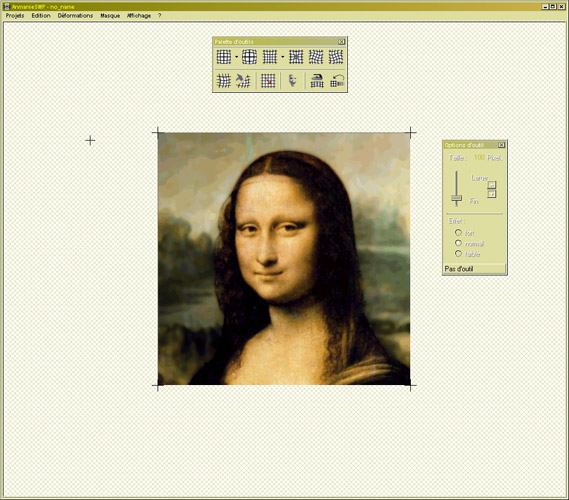Select the bird and grid tool

click(243, 81)
